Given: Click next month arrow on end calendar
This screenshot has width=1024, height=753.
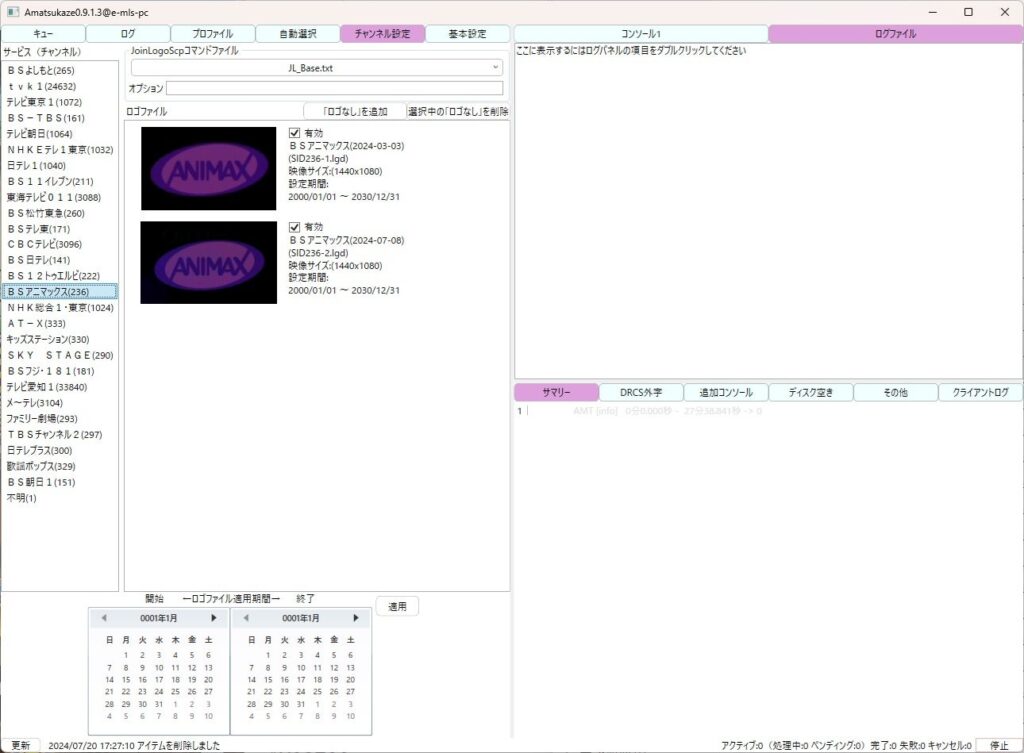Looking at the screenshot, I should point(356,618).
